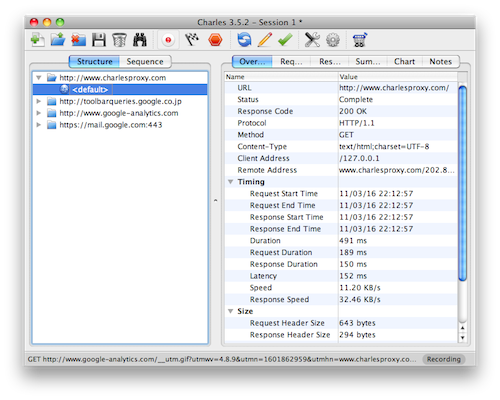
Task: Collapse the Timing section
Action: pos(230,182)
